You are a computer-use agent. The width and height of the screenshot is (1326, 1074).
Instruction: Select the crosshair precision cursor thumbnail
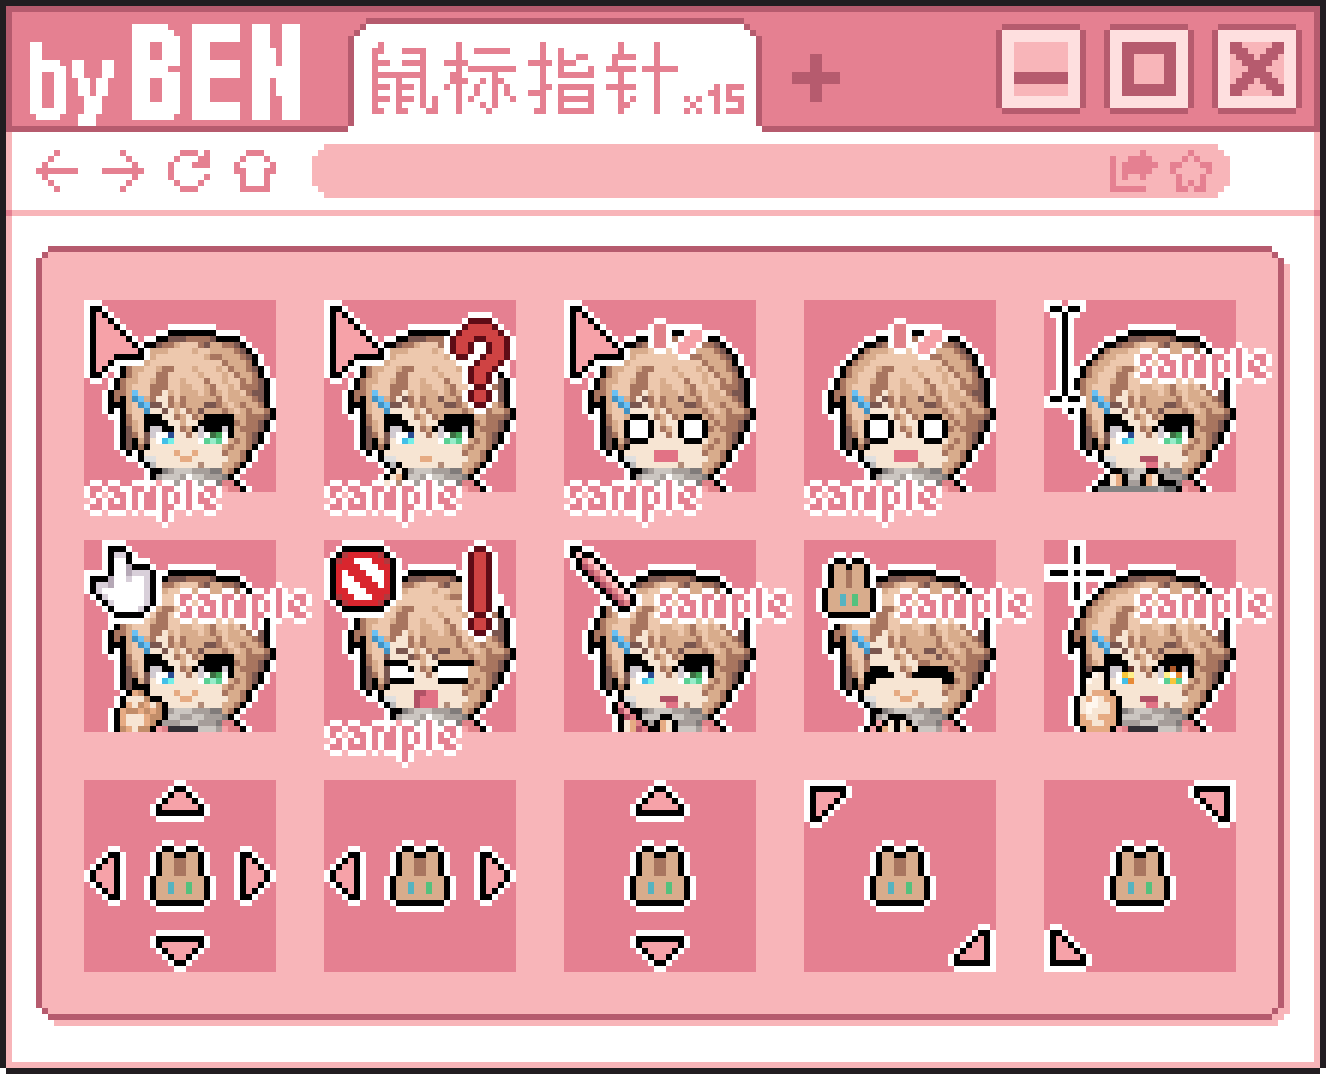click(x=1140, y=636)
